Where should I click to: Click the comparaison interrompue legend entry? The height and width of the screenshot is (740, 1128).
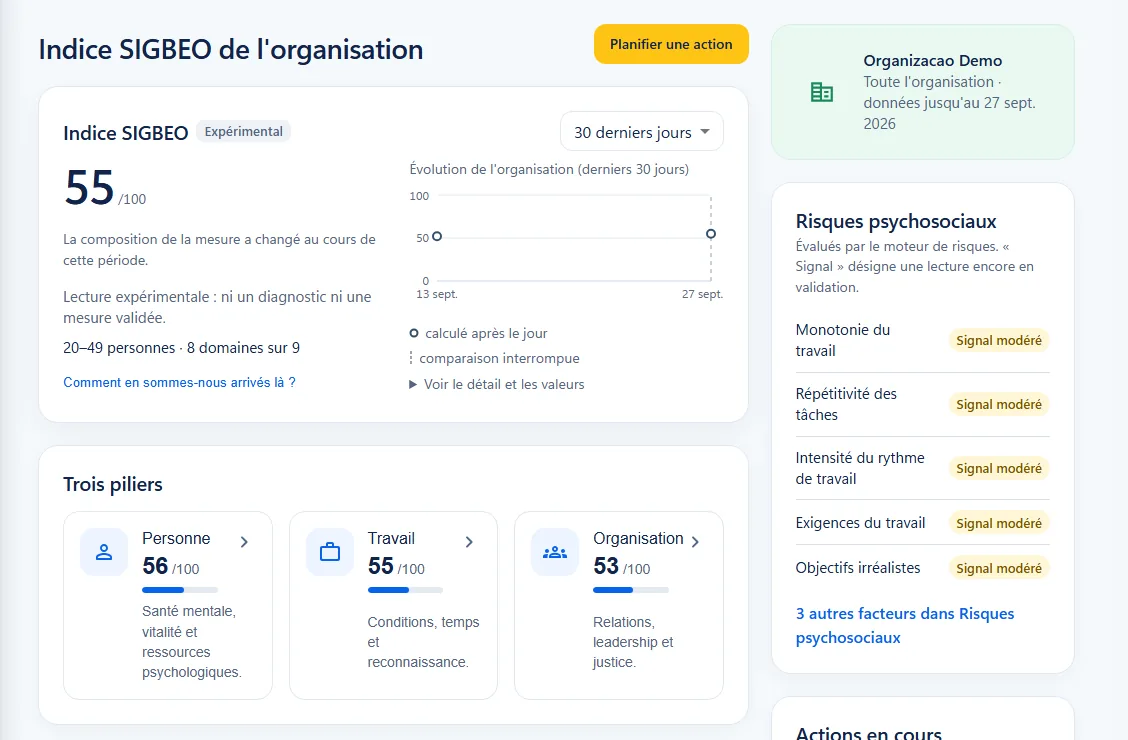494,358
